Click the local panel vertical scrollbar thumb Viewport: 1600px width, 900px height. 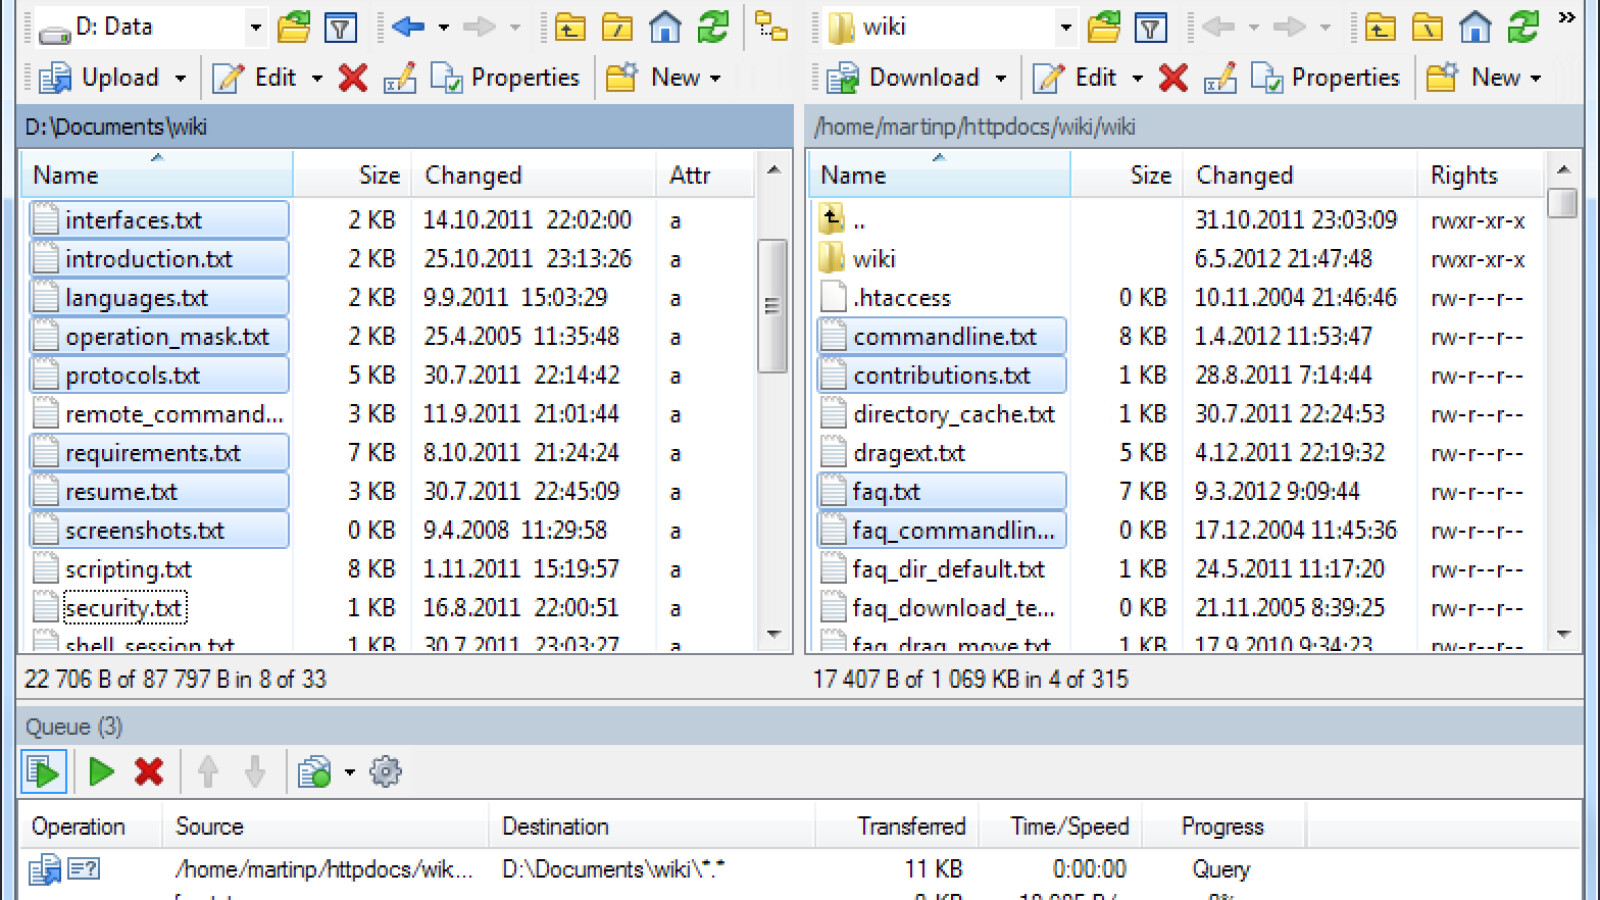point(771,305)
